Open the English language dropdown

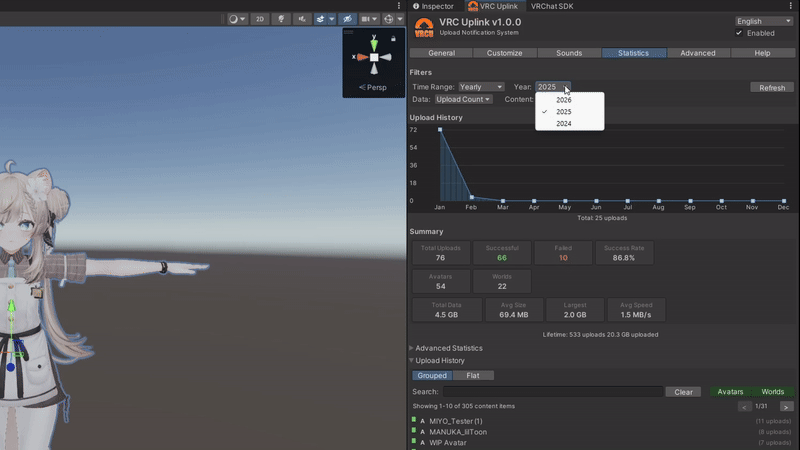(764, 21)
